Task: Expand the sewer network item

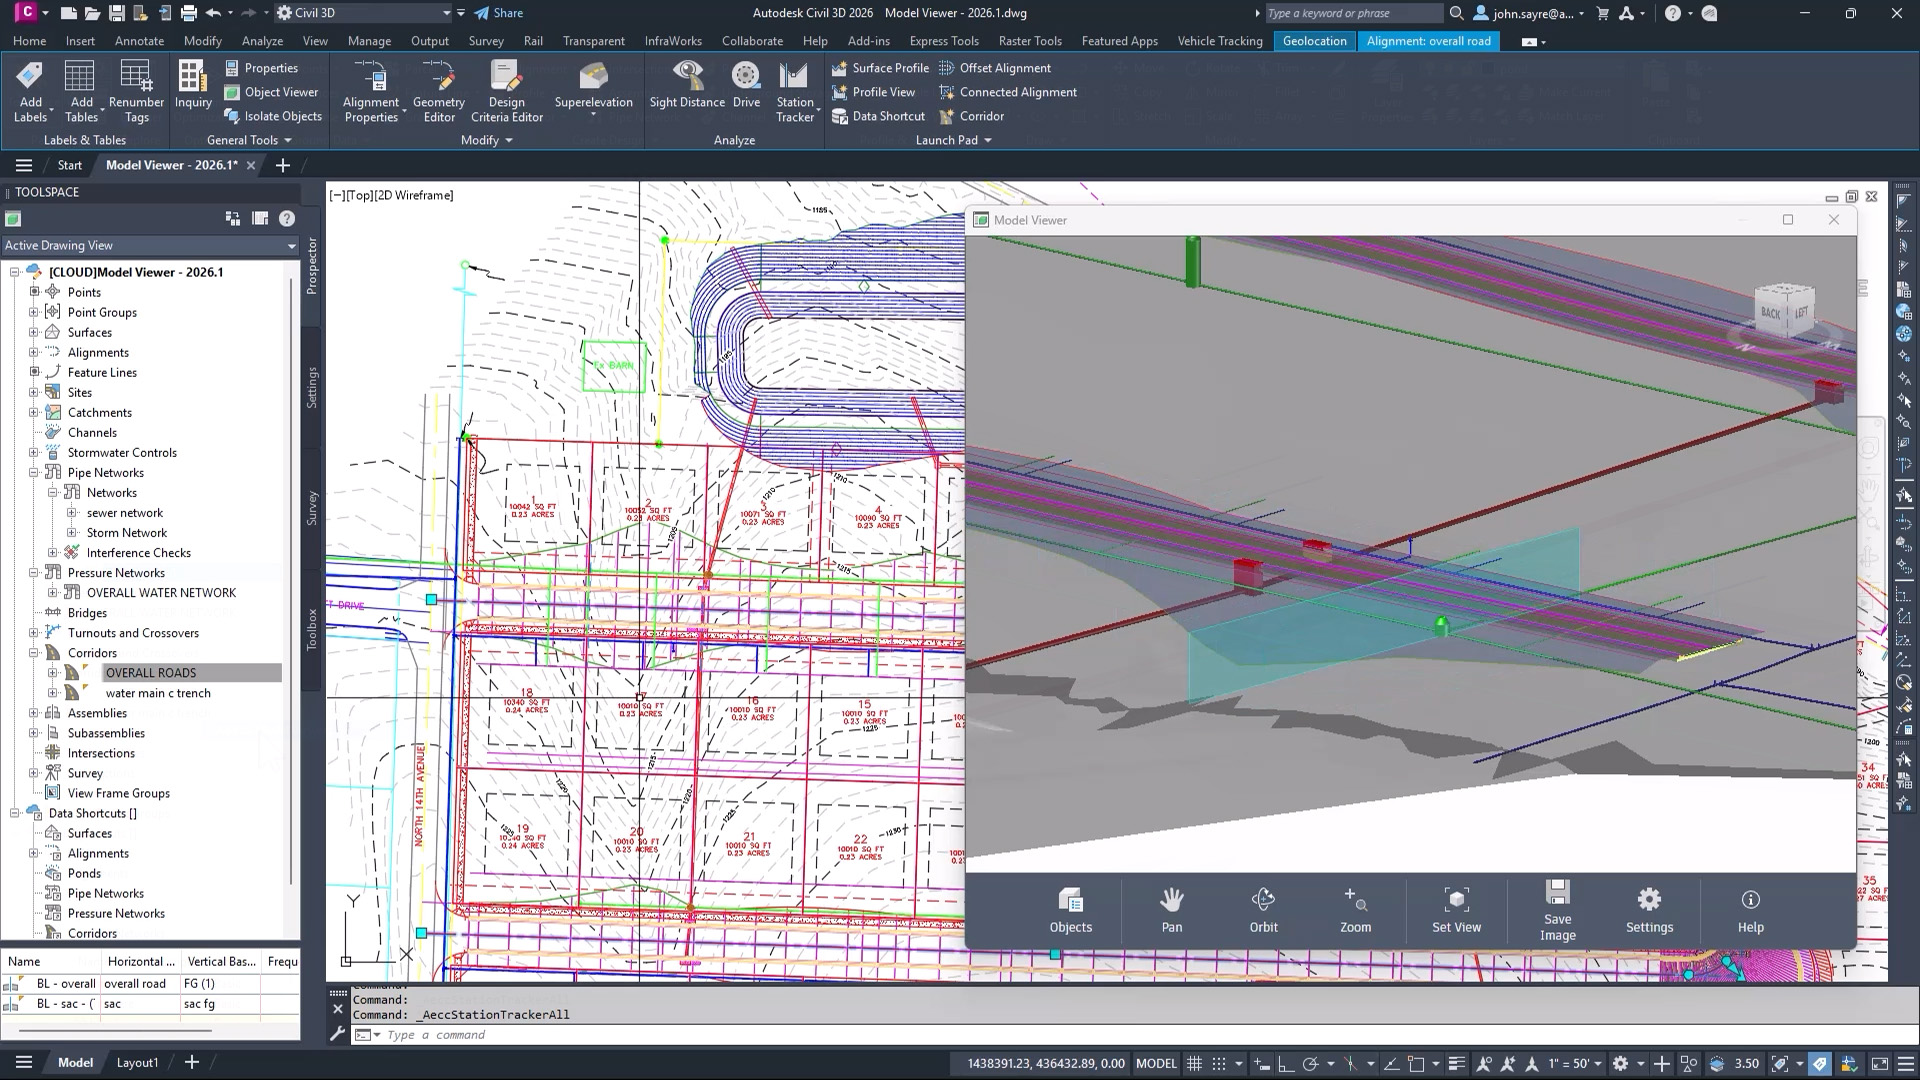Action: (72, 512)
